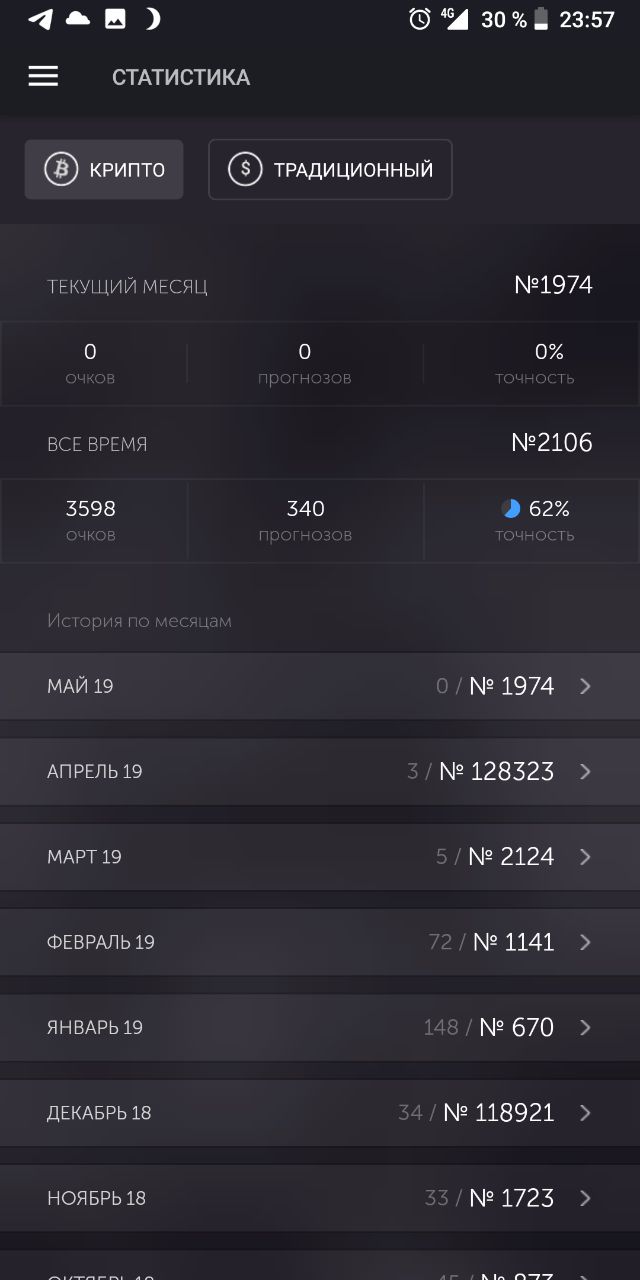Expand Апрель 19 row chevron

click(x=586, y=771)
